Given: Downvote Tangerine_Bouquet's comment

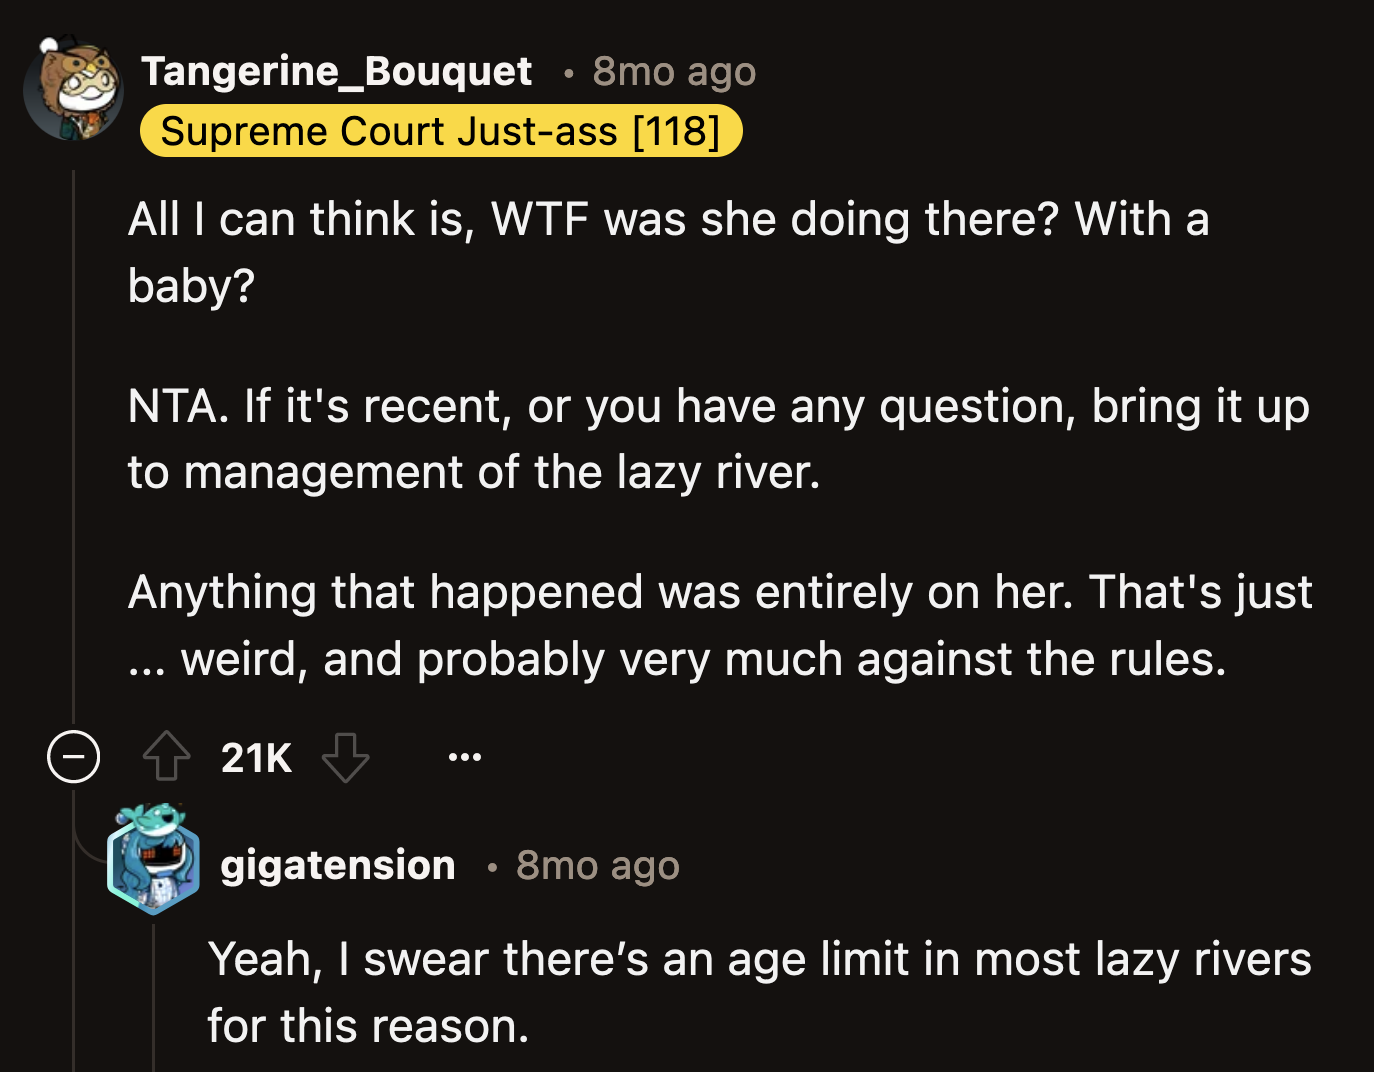Looking at the screenshot, I should 346,757.
